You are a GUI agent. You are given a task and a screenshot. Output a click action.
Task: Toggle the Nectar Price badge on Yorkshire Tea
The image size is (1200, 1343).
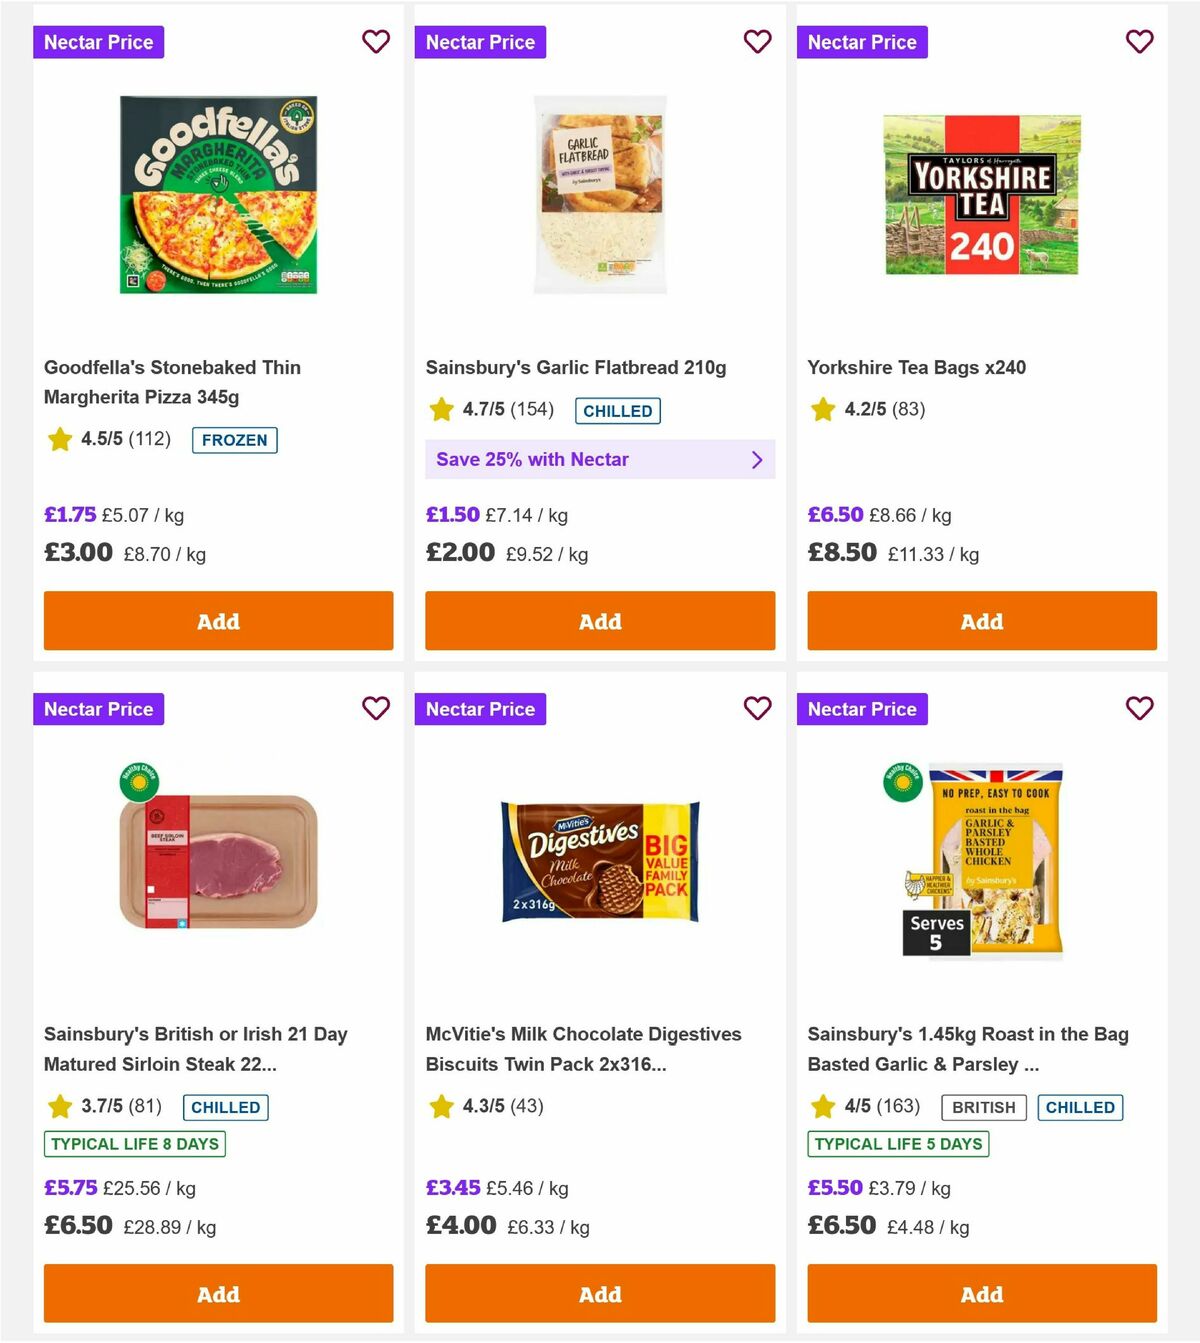pos(862,42)
